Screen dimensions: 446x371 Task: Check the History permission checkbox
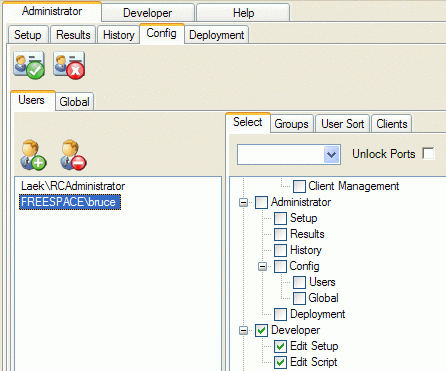click(x=280, y=250)
